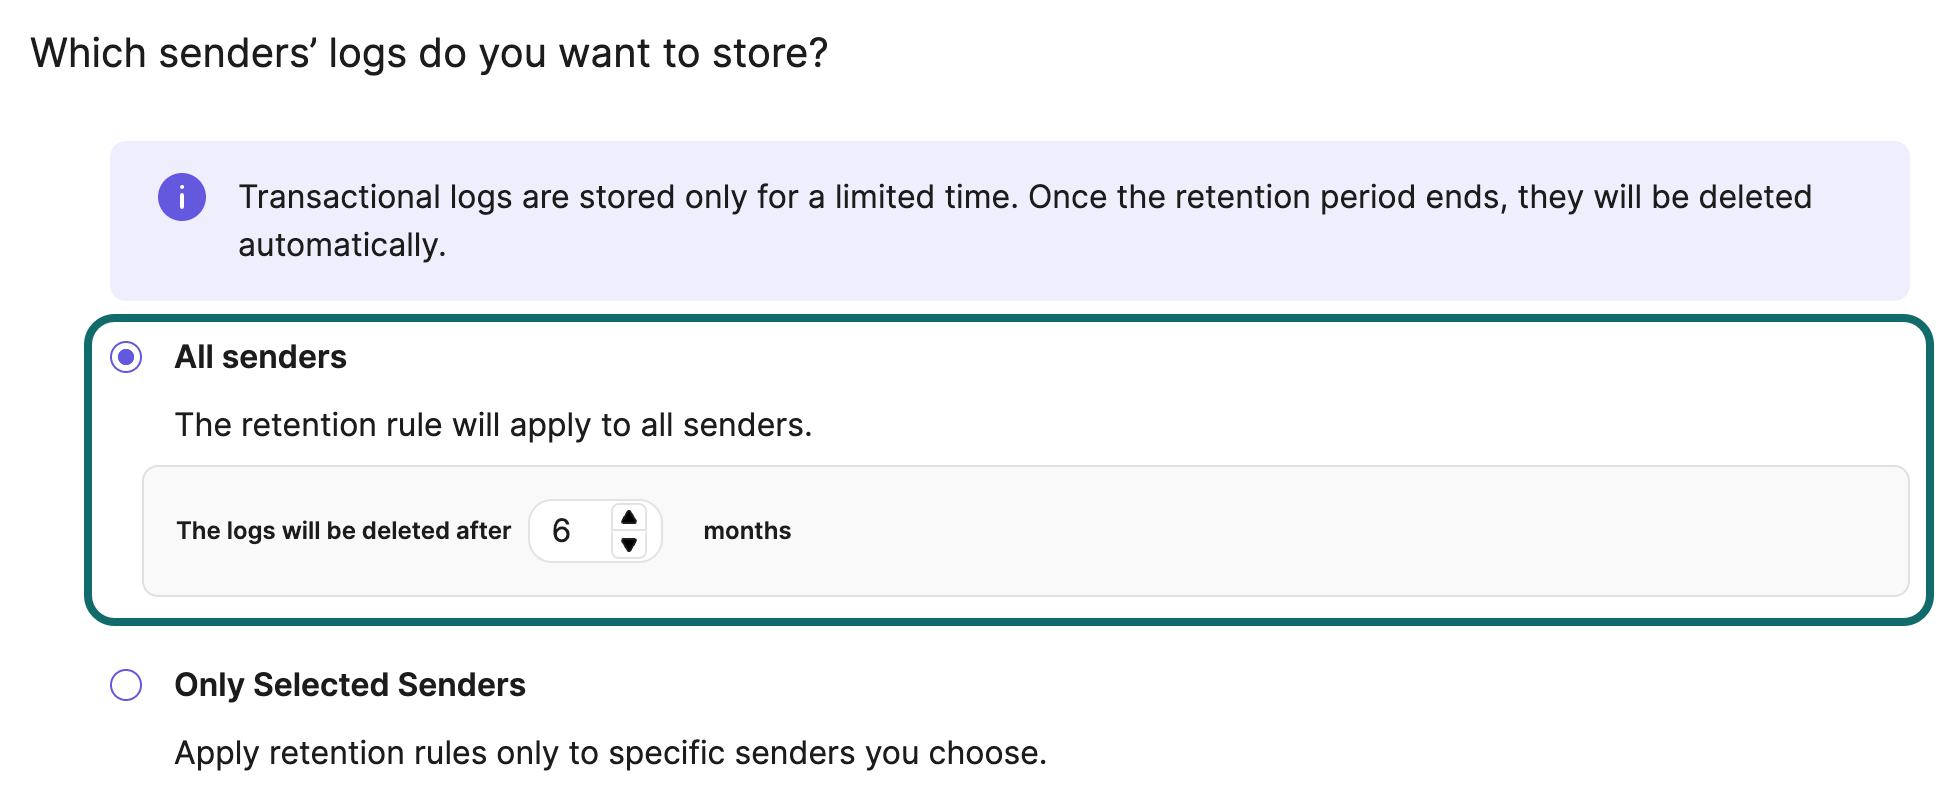
Task: Select the circular icon inside the info badge
Action: 181,197
